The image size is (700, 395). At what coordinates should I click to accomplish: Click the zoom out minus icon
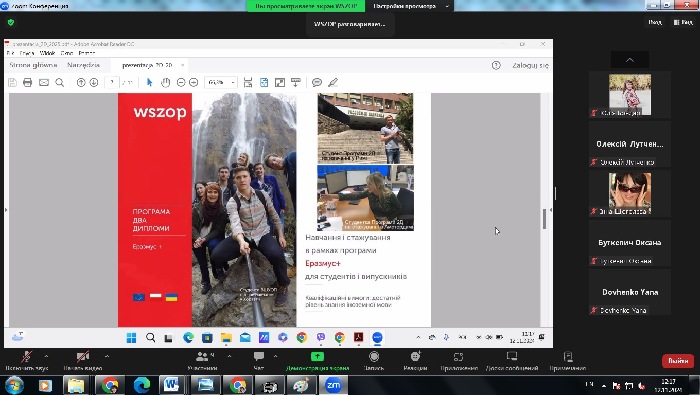click(181, 83)
